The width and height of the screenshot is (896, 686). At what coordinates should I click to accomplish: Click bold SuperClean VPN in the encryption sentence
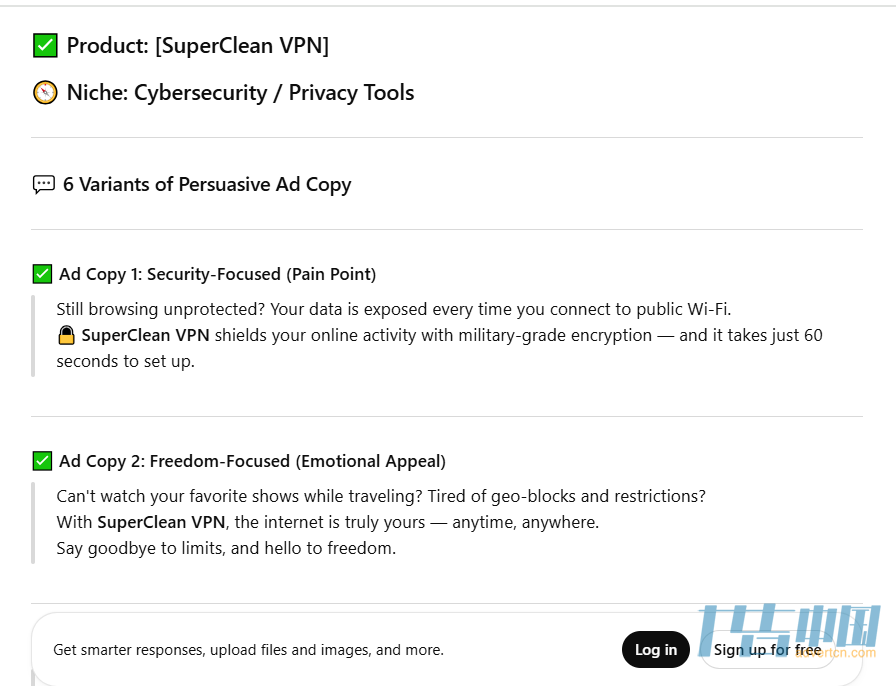pyautogui.click(x=145, y=335)
